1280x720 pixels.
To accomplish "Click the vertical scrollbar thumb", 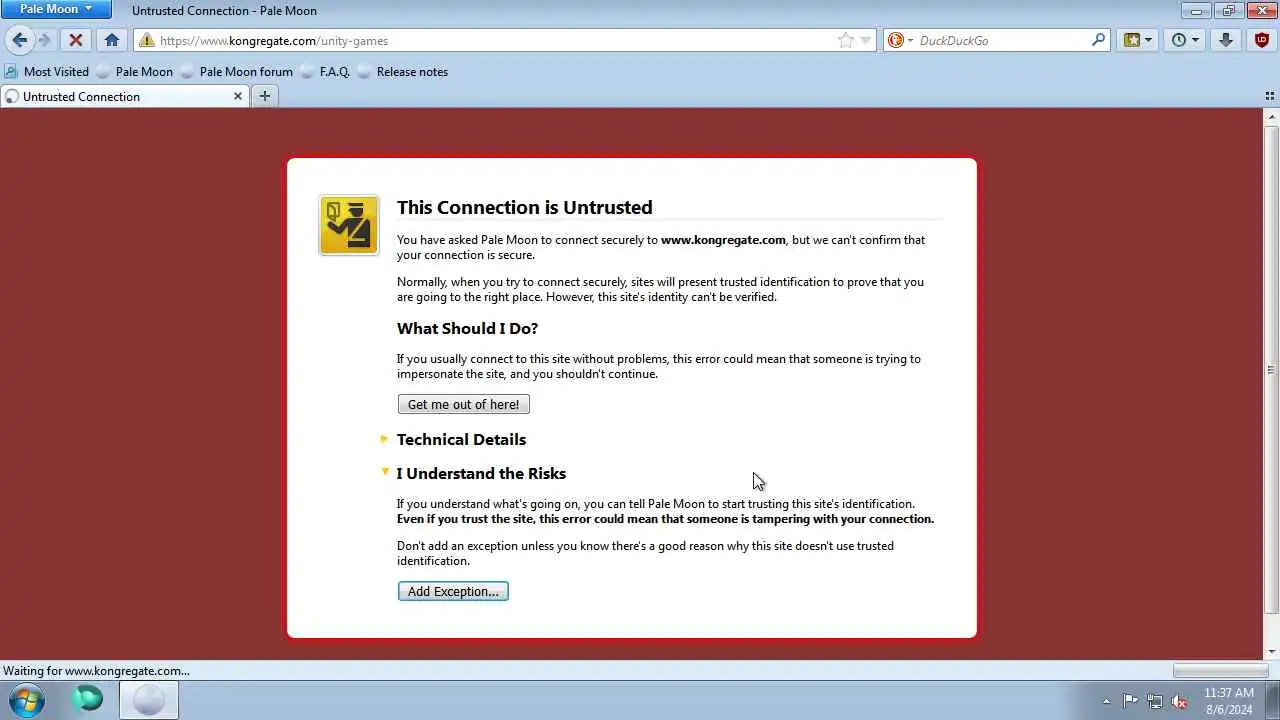I will point(1271,369).
